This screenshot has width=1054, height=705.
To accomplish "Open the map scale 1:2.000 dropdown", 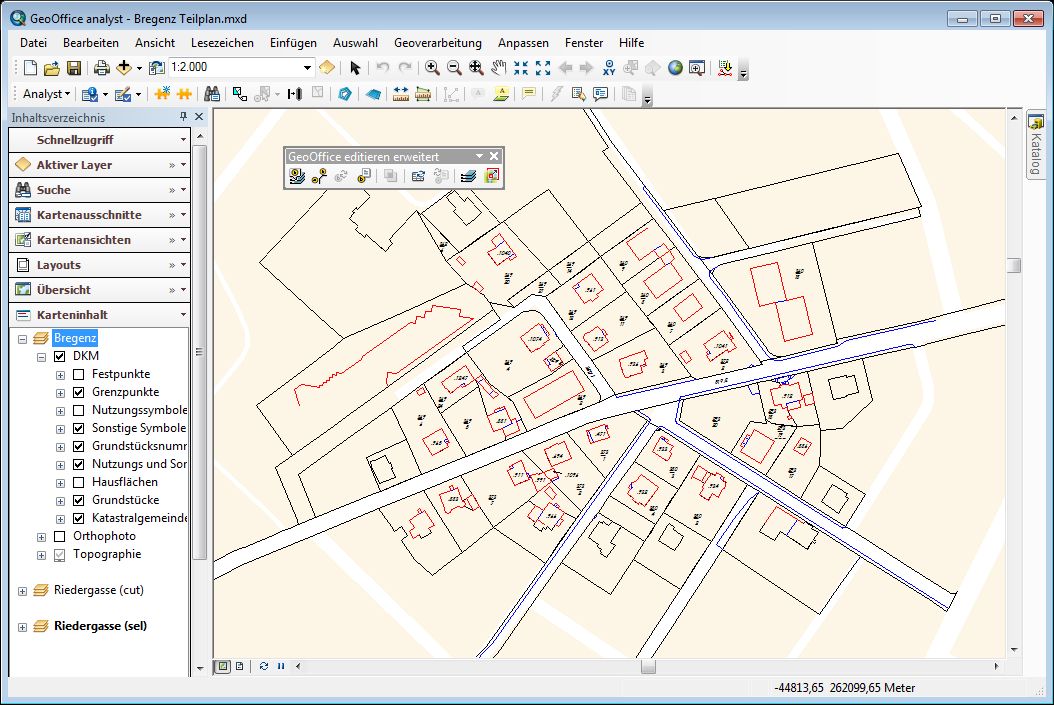I will coord(308,68).
